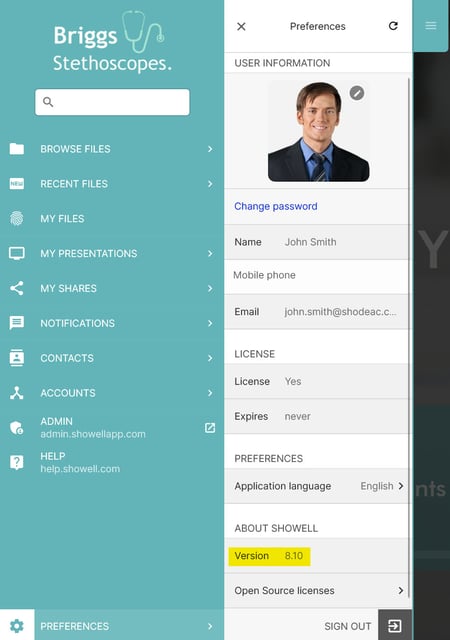450x640 pixels.
Task: Expand My Shares chevron
Action: point(210,289)
